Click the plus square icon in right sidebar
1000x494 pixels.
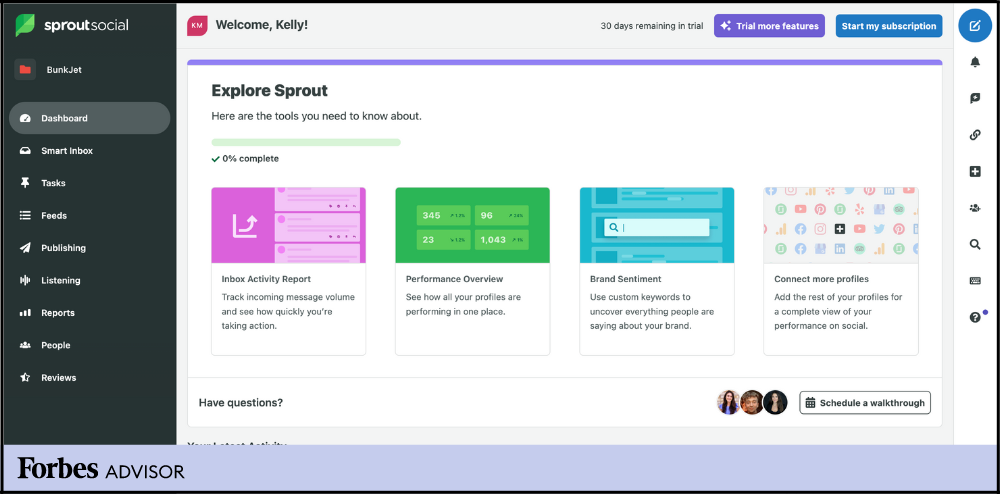click(x=975, y=172)
